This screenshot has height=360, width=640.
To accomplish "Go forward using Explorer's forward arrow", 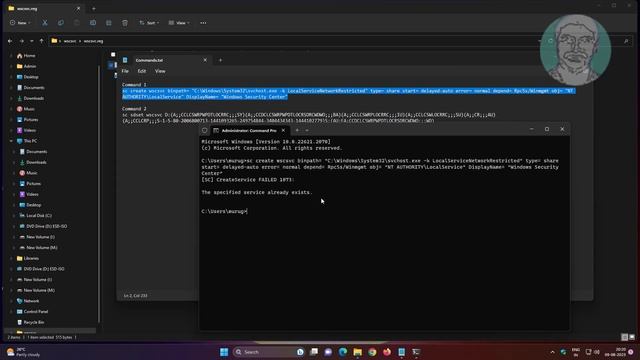I will click(21, 41).
